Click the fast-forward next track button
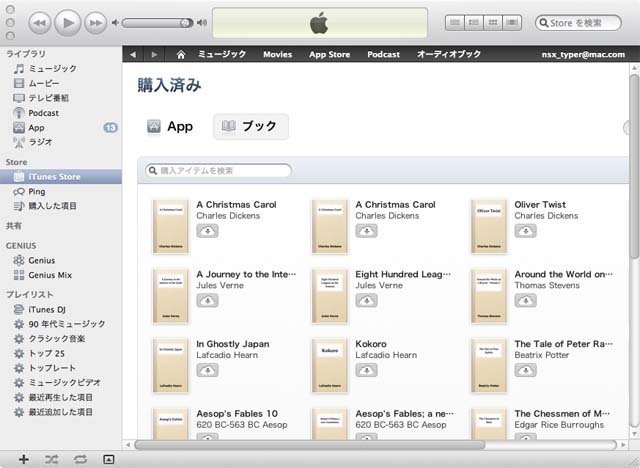This screenshot has height=468, width=640. [96, 23]
